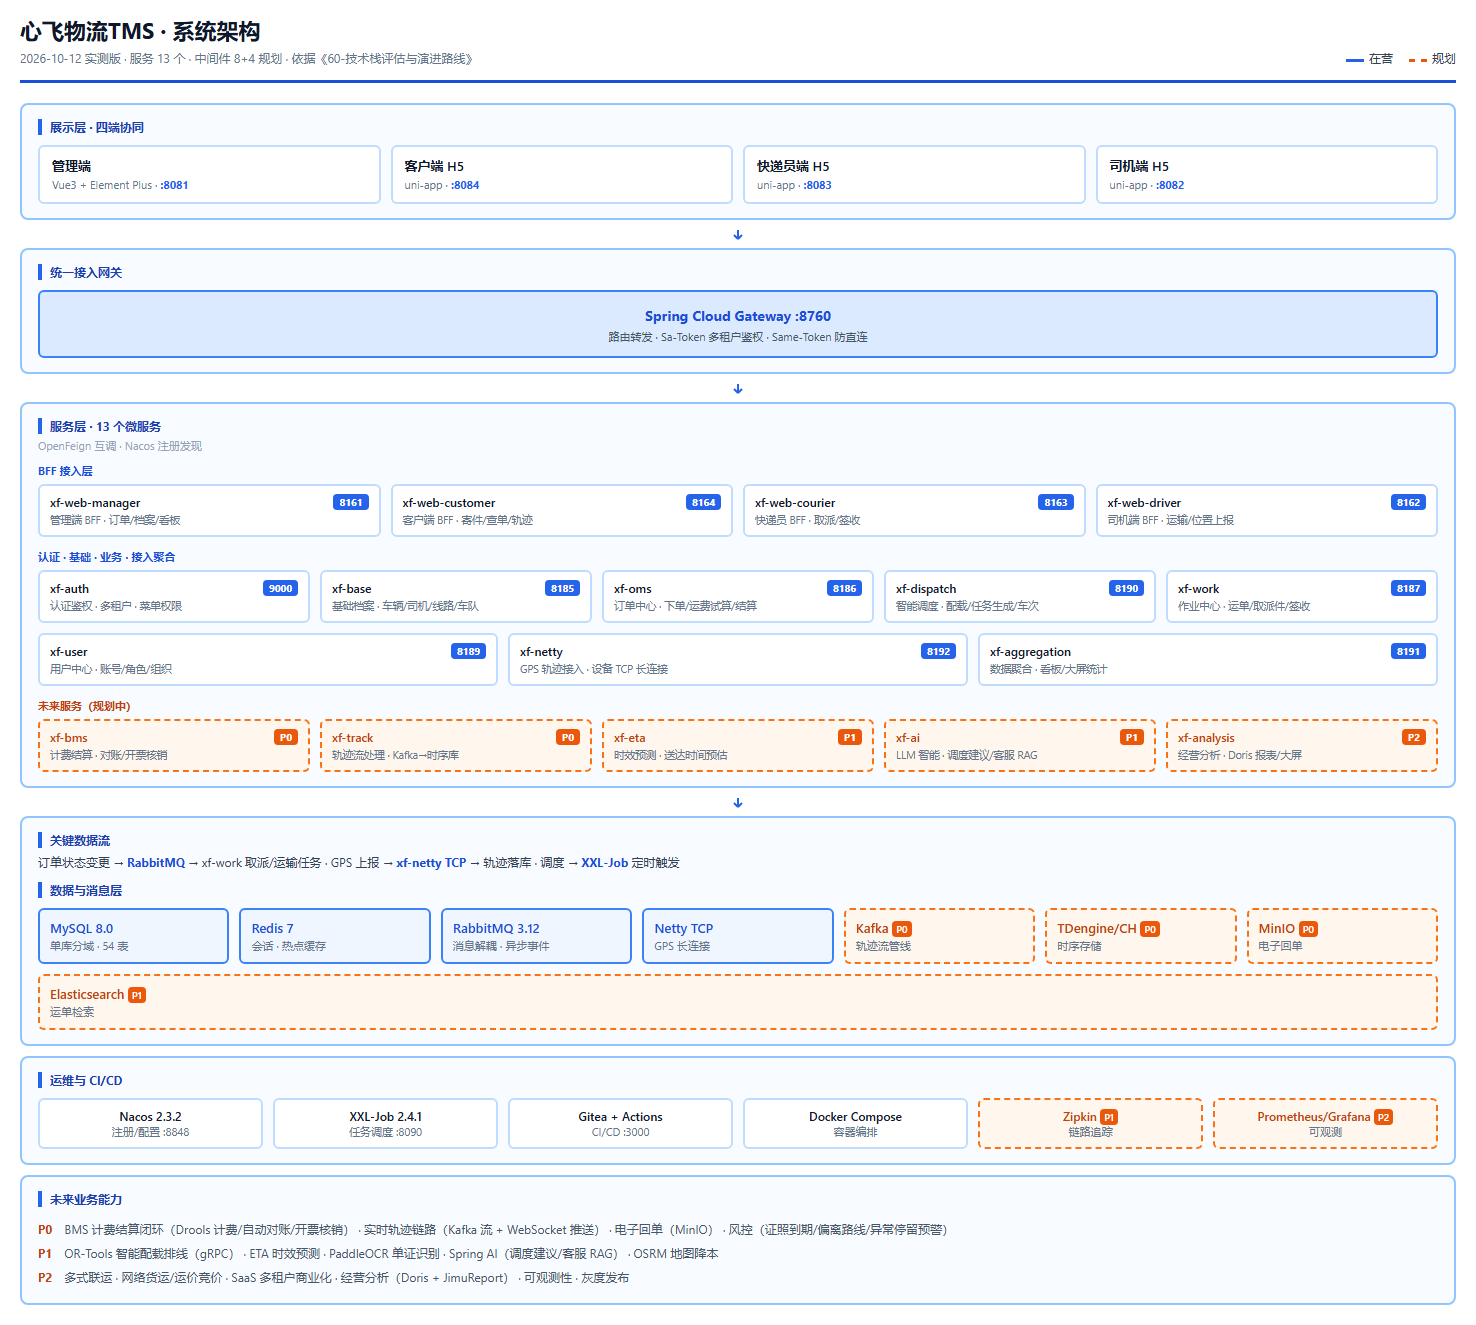Viewport: 1476px width, 1325px height.
Task: Click the 在营 solid line legend marker
Action: (x=1355, y=60)
